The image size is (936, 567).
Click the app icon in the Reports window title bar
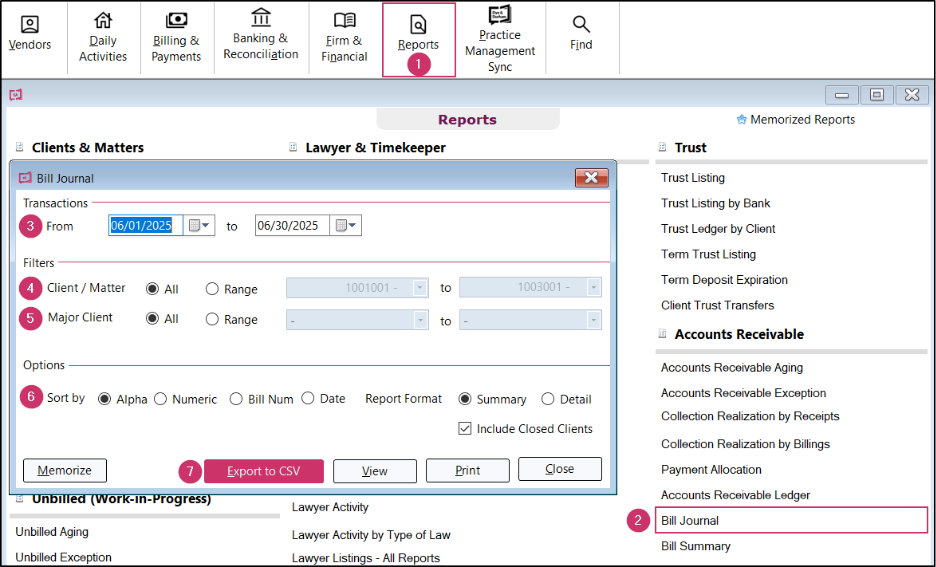point(16,94)
